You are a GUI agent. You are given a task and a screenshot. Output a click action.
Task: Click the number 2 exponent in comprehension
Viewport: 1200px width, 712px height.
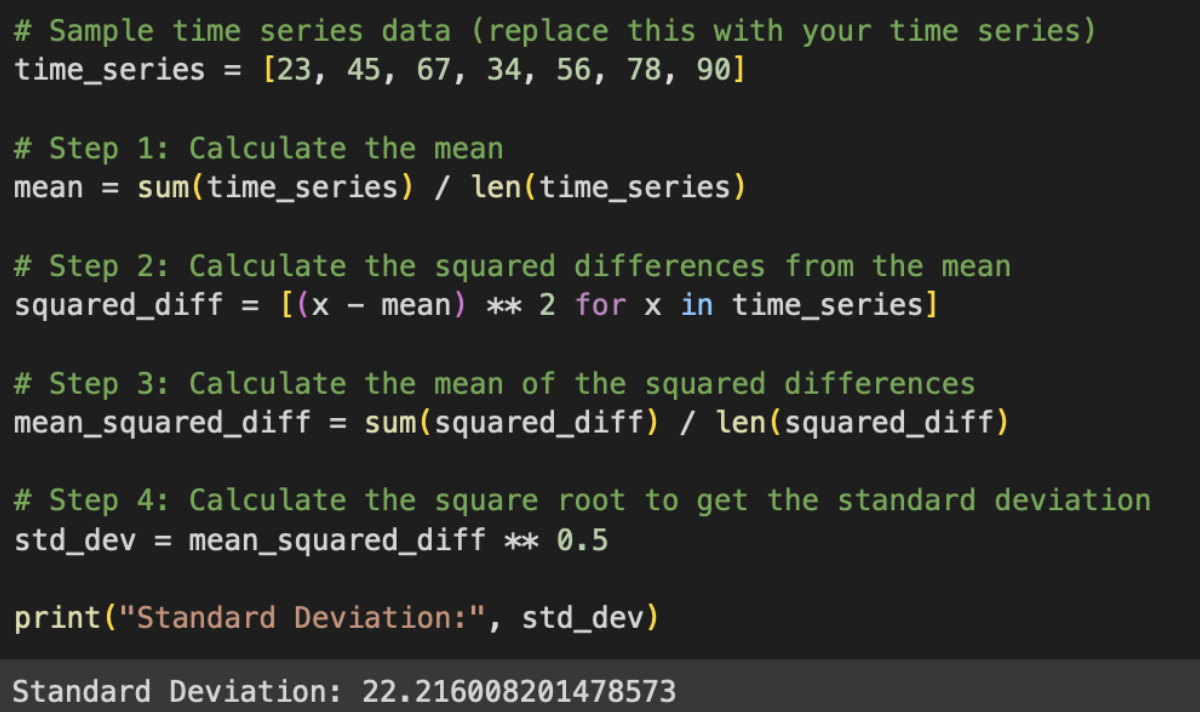pos(547,304)
